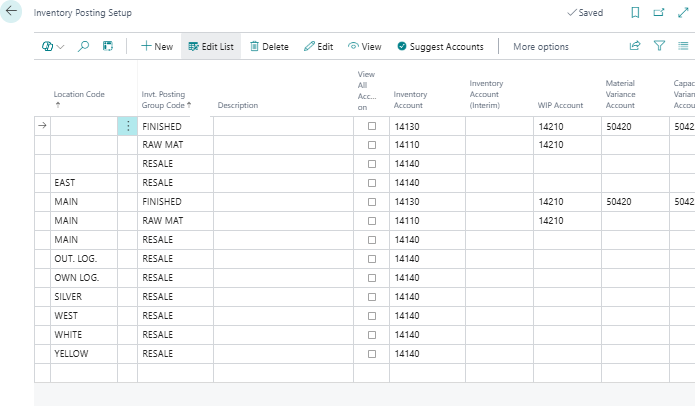The height and width of the screenshot is (406, 695).
Task: Bookmark this page with the bookmark icon
Action: pos(634,14)
